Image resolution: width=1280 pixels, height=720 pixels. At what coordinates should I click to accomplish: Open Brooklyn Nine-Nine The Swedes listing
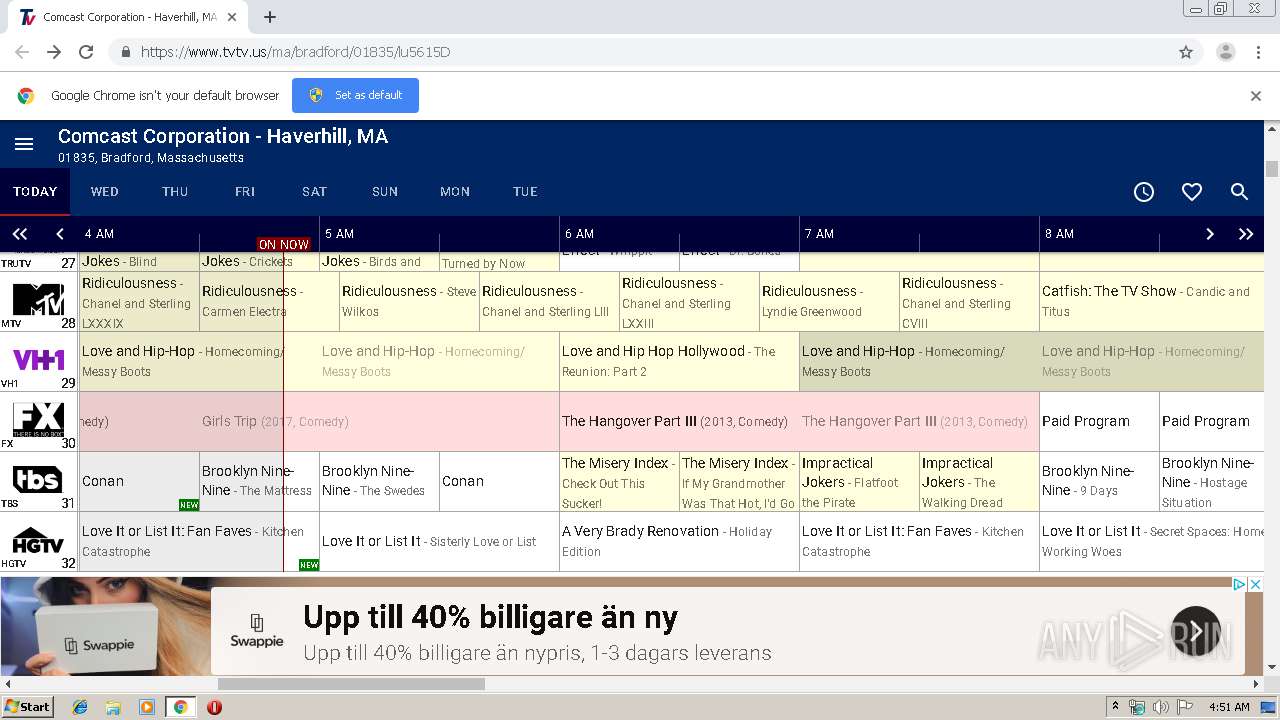[379, 481]
